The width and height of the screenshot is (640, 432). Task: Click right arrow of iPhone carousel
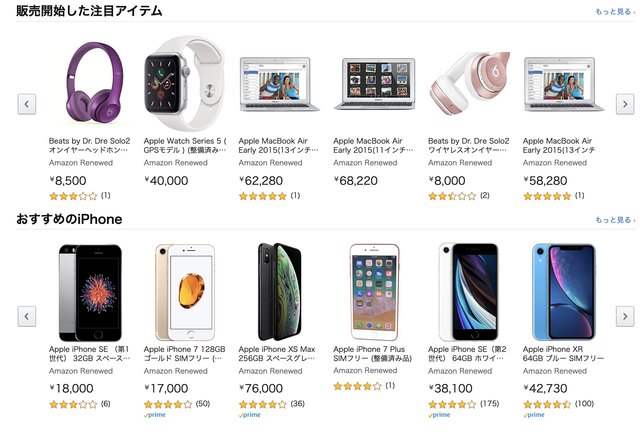point(624,317)
